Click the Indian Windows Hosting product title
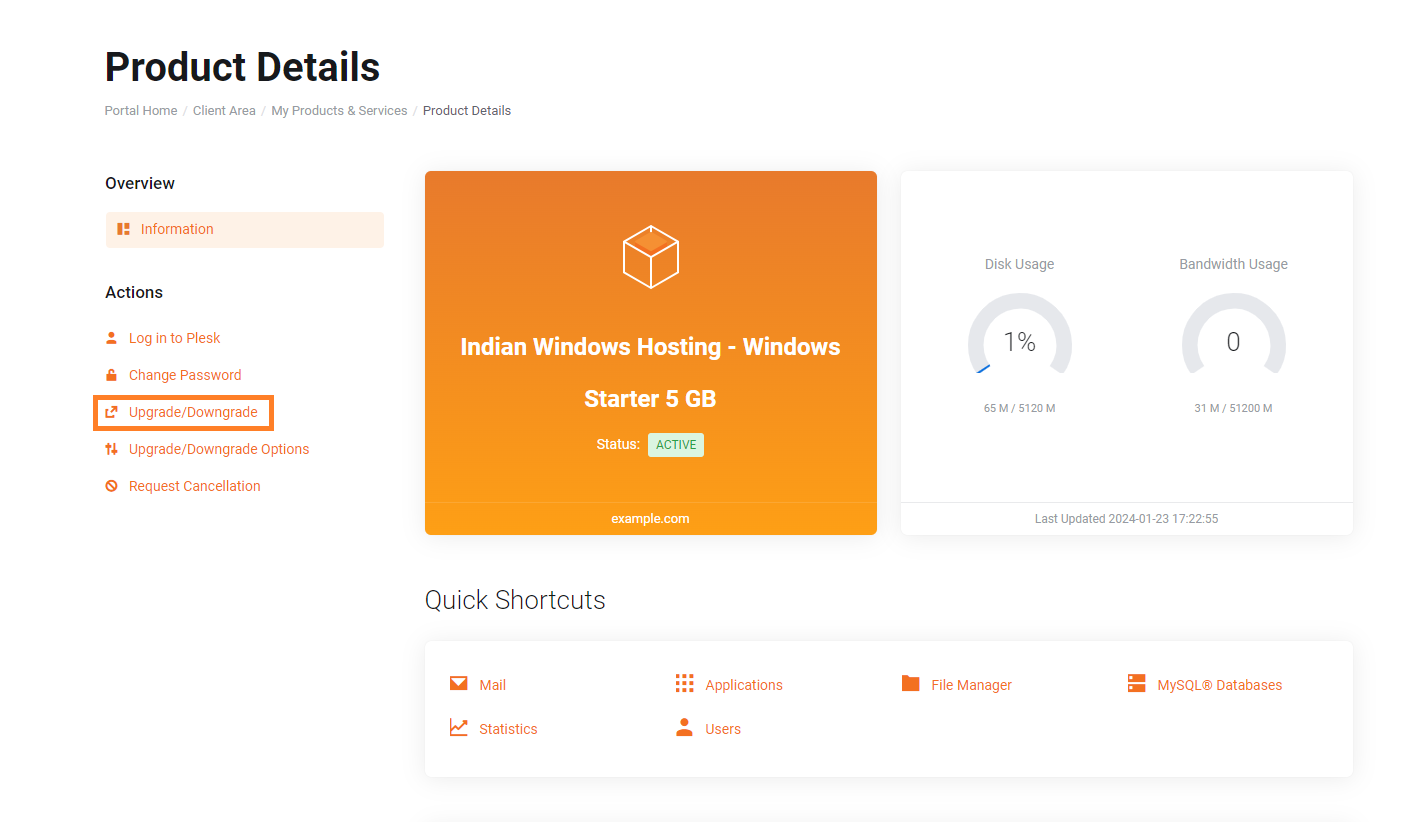1426x822 pixels. pyautogui.click(x=650, y=373)
